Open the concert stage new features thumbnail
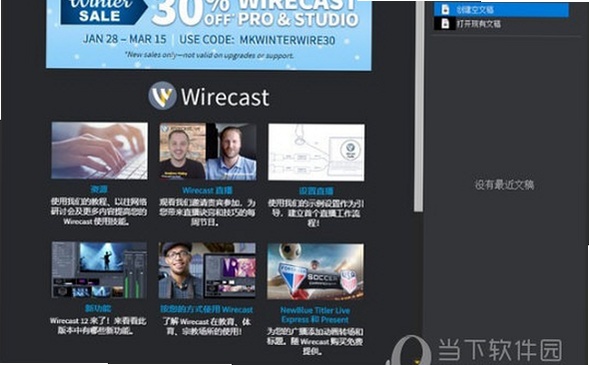589x365 pixels. point(99,270)
